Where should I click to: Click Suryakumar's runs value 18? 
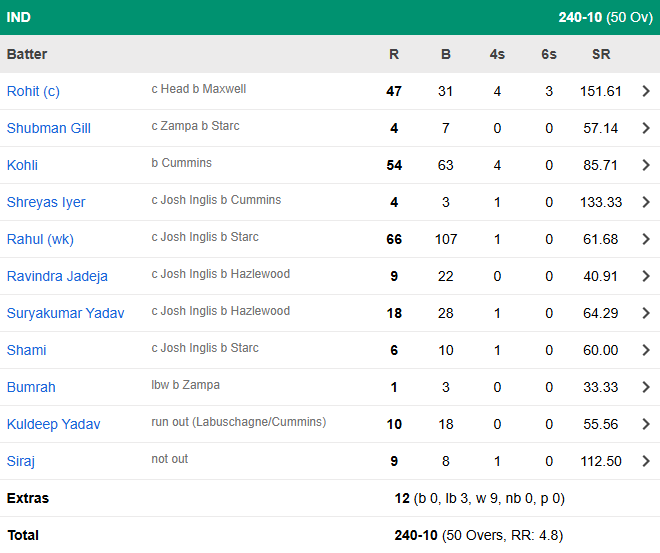coord(394,314)
